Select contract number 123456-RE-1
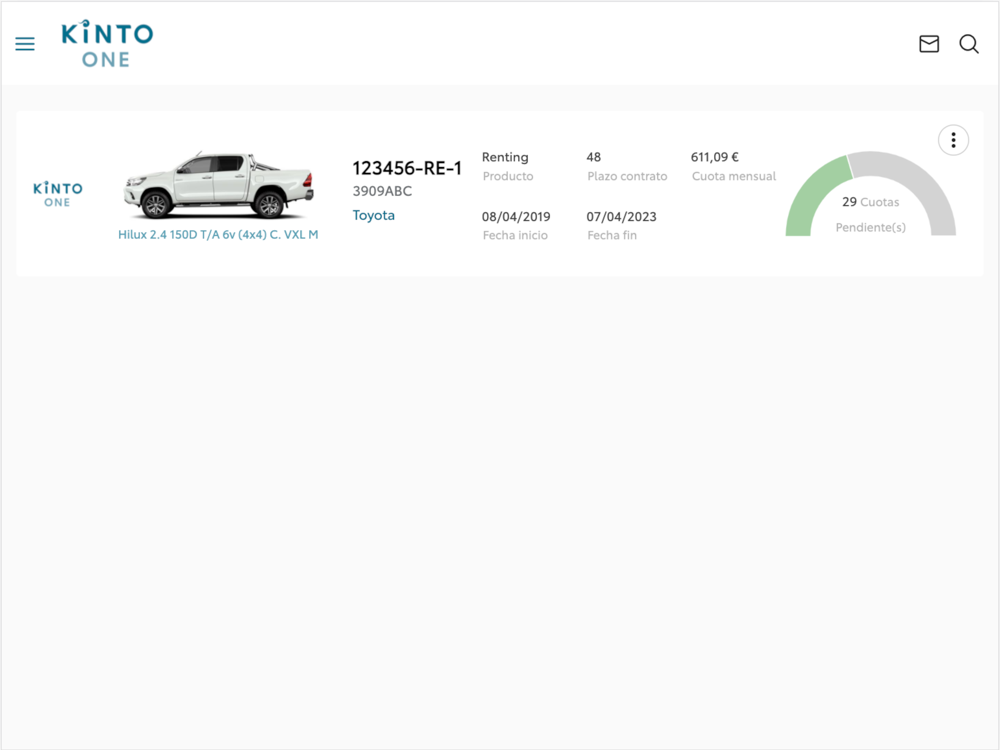This screenshot has height=750, width=1000. (x=407, y=168)
